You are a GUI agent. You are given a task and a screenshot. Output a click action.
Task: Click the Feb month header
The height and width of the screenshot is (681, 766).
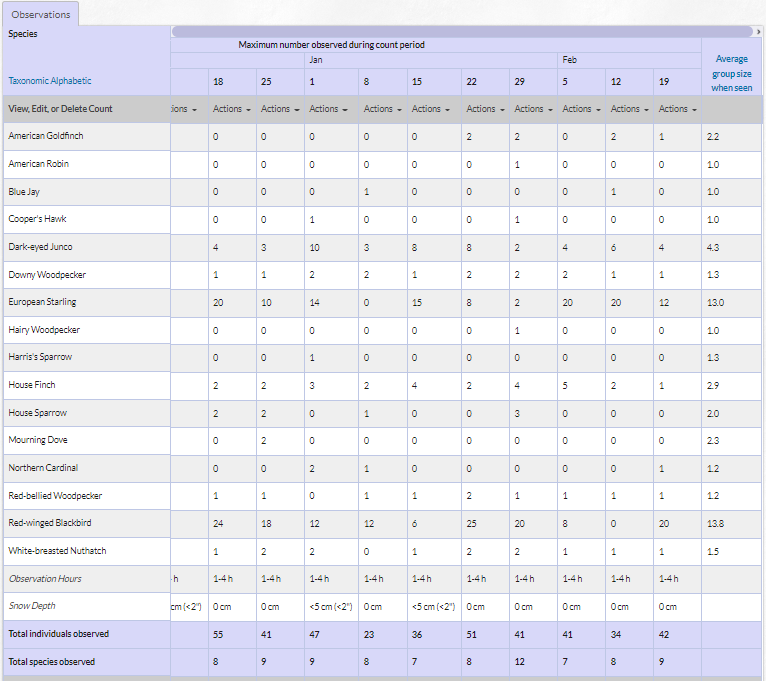pyautogui.click(x=569, y=60)
